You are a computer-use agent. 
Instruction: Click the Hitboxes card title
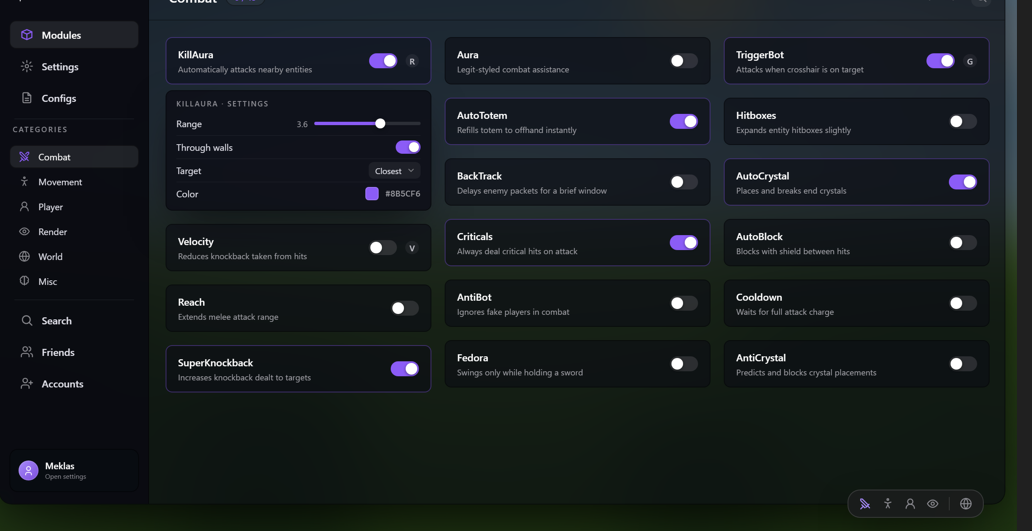(x=756, y=116)
